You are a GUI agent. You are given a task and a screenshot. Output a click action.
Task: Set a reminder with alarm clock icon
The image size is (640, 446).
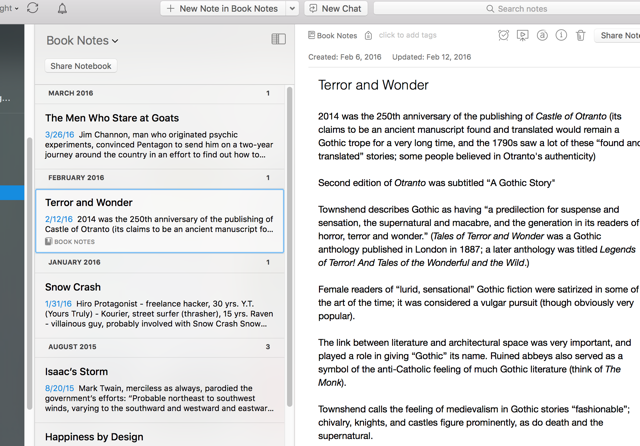pyautogui.click(x=503, y=36)
